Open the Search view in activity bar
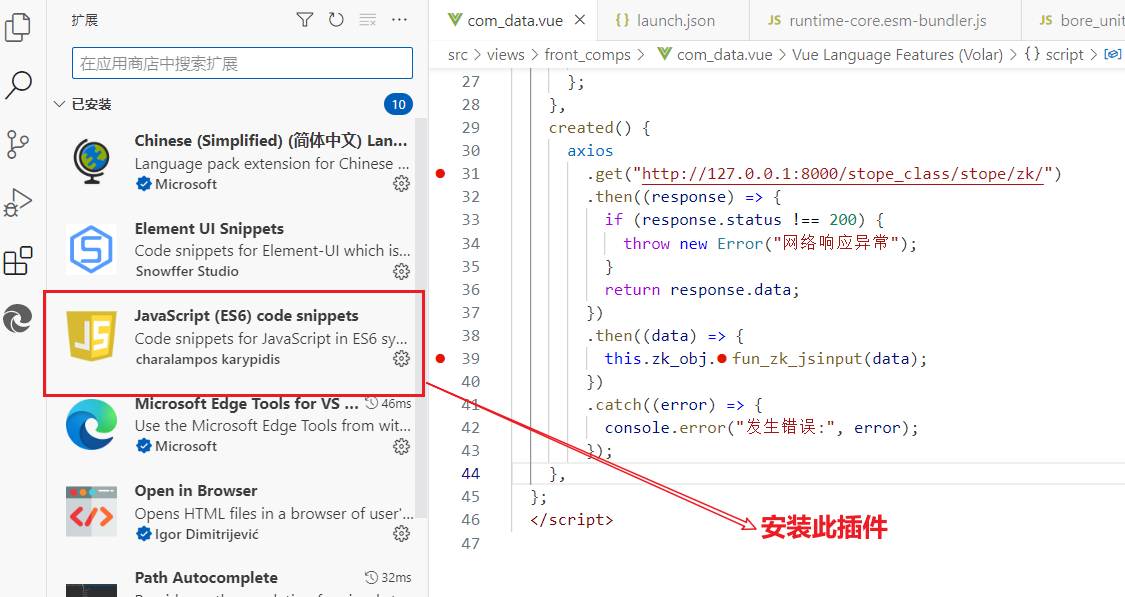The image size is (1125, 597). (18, 85)
